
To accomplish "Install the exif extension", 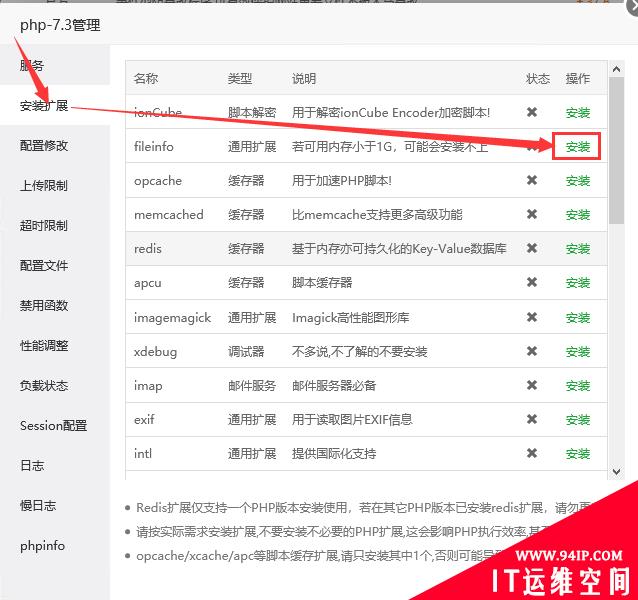I will (x=578, y=419).
